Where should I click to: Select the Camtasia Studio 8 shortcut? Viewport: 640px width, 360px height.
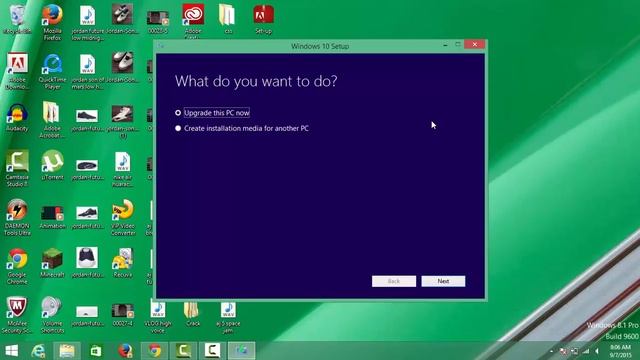tap(17, 168)
